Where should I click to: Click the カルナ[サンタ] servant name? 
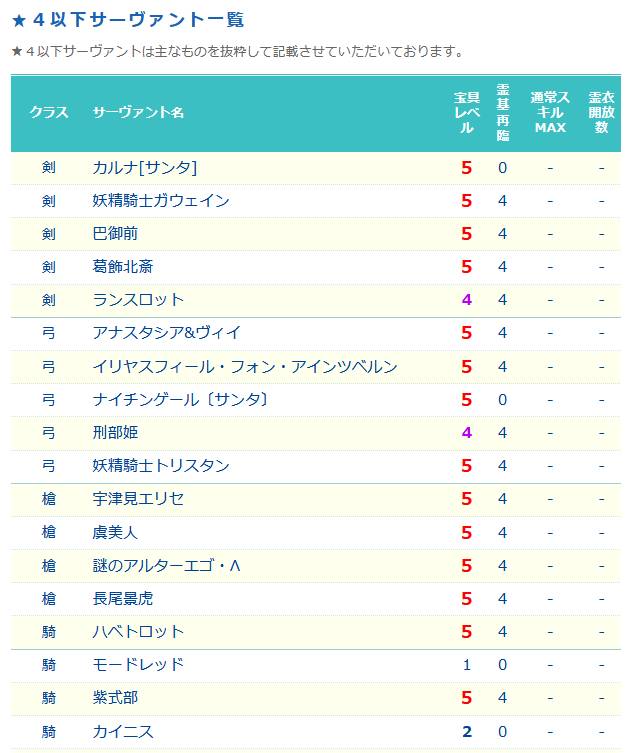(145, 168)
